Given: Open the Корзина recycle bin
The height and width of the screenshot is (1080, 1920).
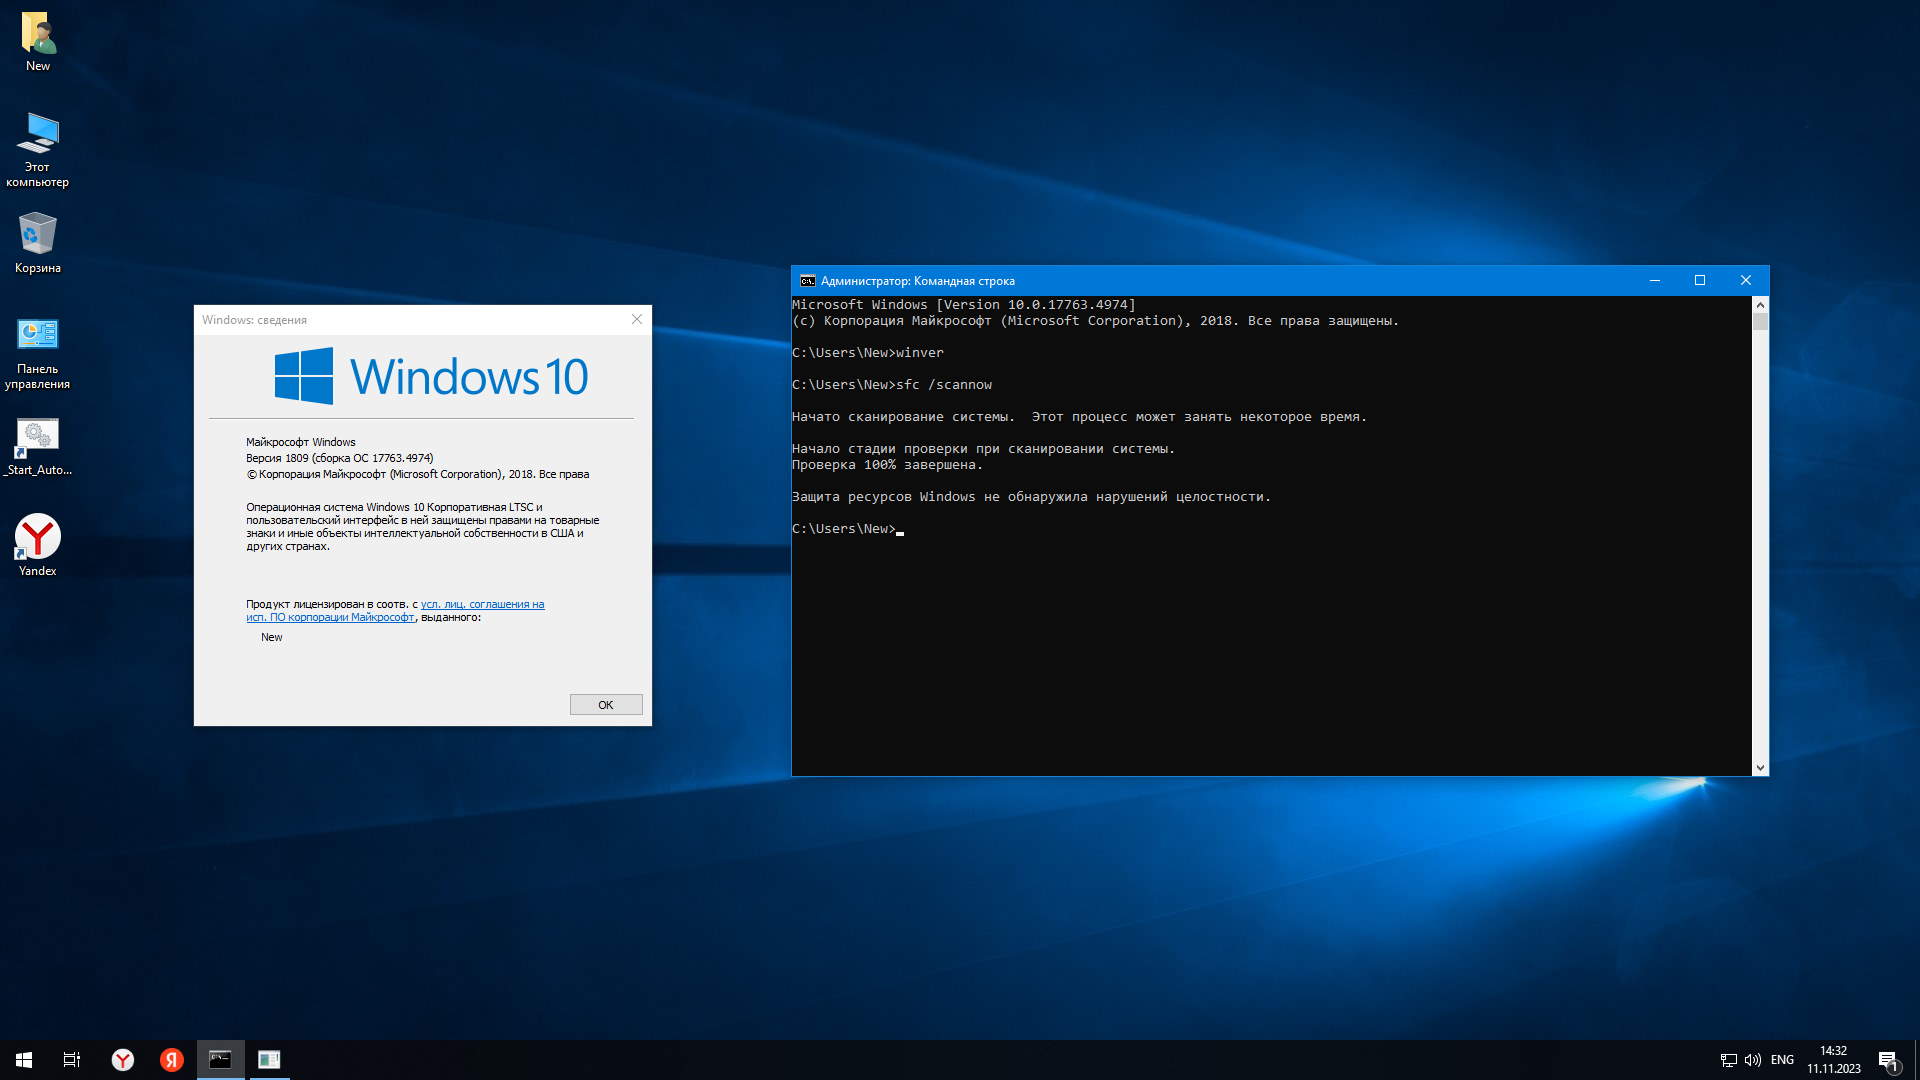Looking at the screenshot, I should pos(38,235).
